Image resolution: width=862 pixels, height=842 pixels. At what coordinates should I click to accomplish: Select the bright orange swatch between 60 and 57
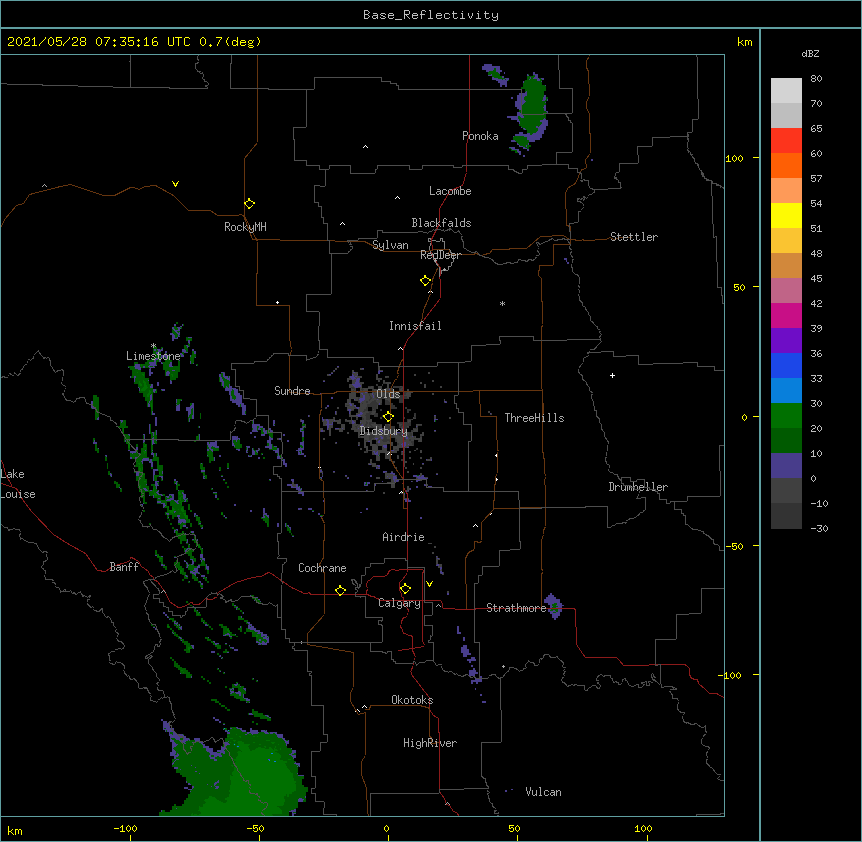786,165
